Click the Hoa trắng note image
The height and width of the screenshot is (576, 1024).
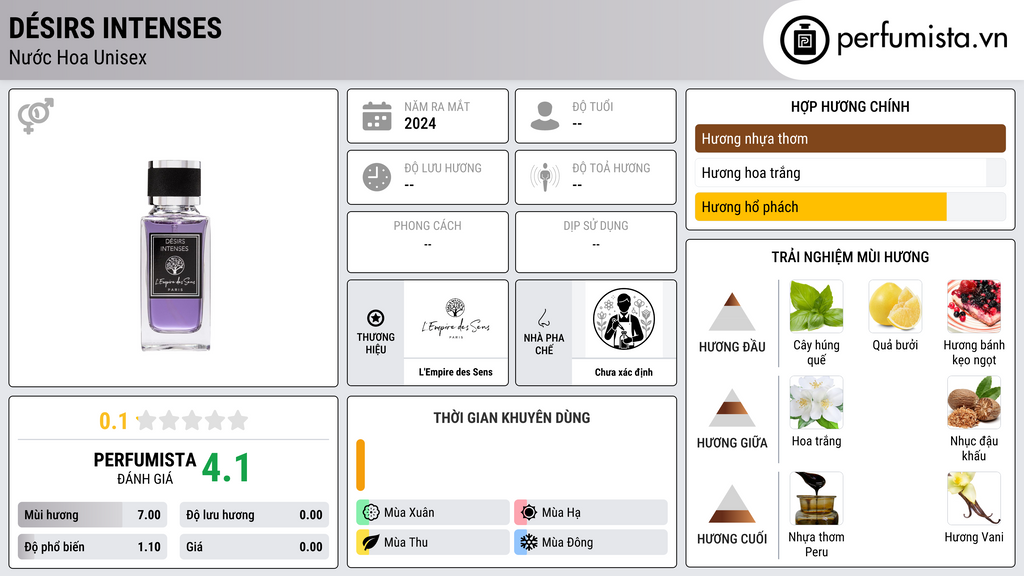pyautogui.click(x=816, y=402)
